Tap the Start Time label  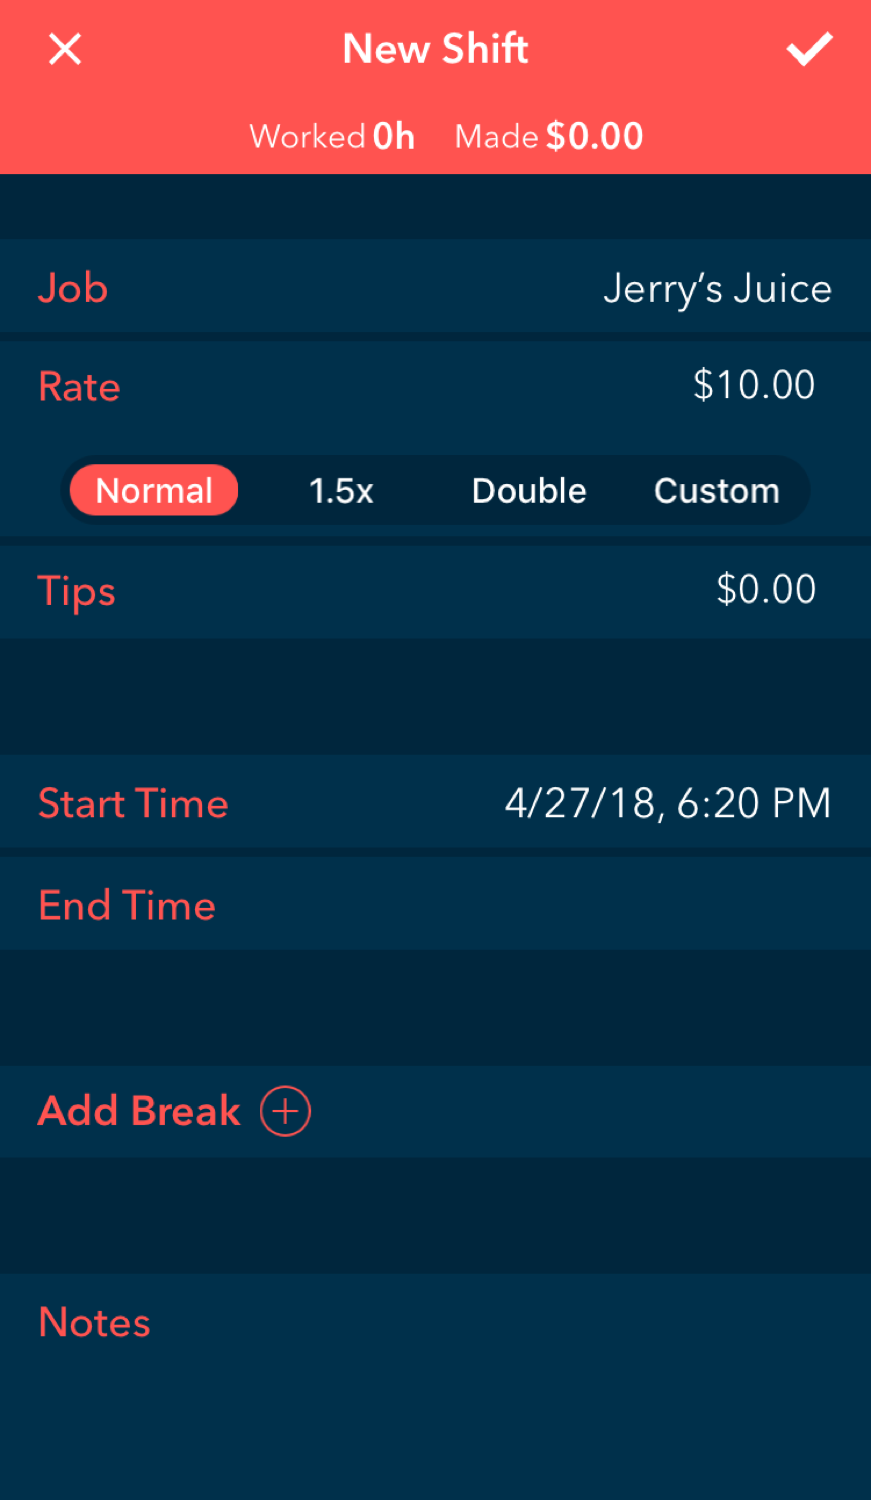[133, 804]
